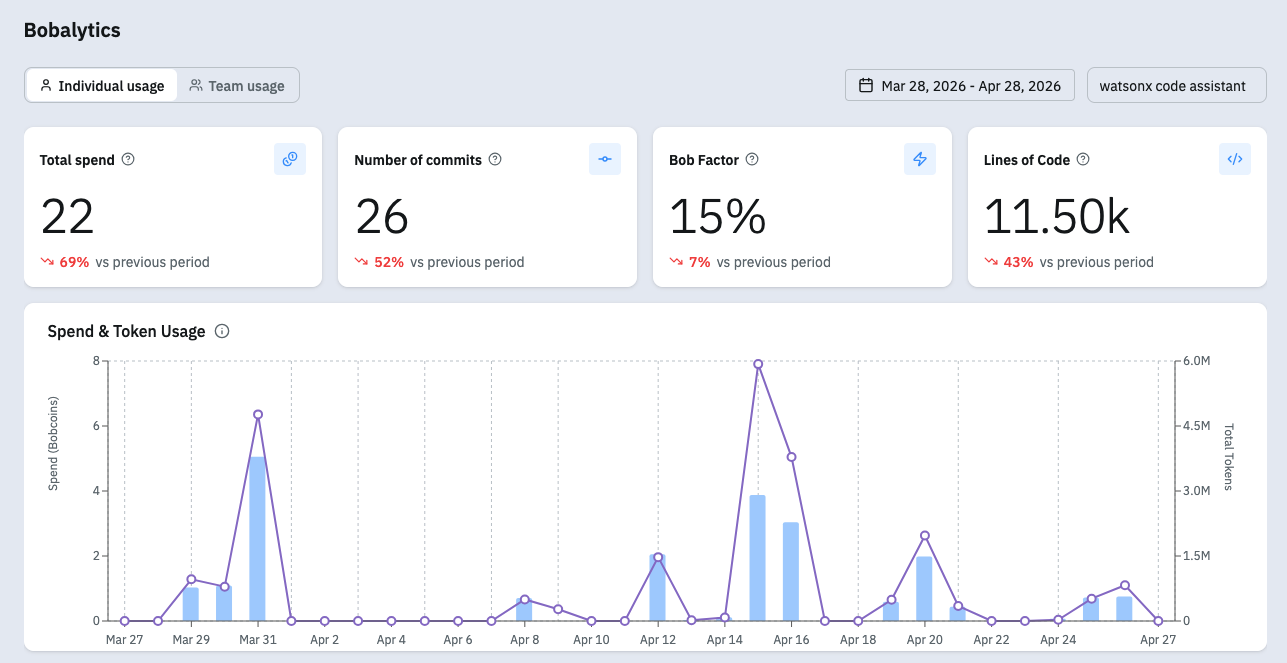Viewport: 1287px width, 663px height.
Task: Open the Total spend help tooltip icon
Action: (128, 159)
